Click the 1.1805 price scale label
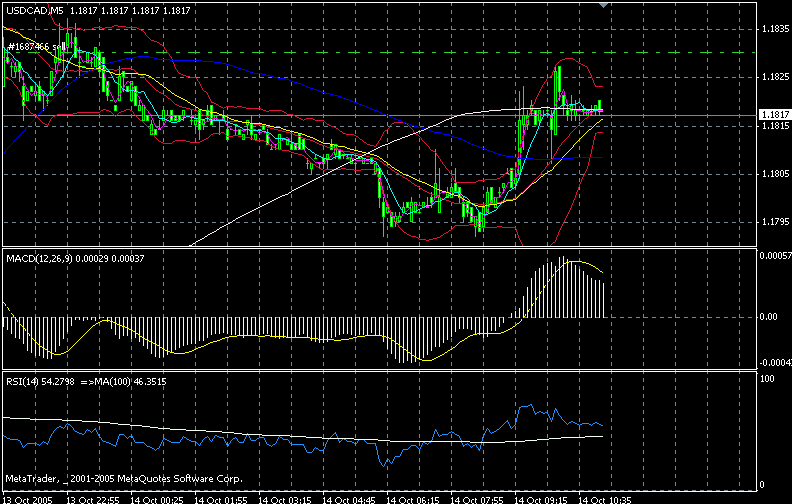Viewport: 792px width, 504px height. [x=775, y=174]
